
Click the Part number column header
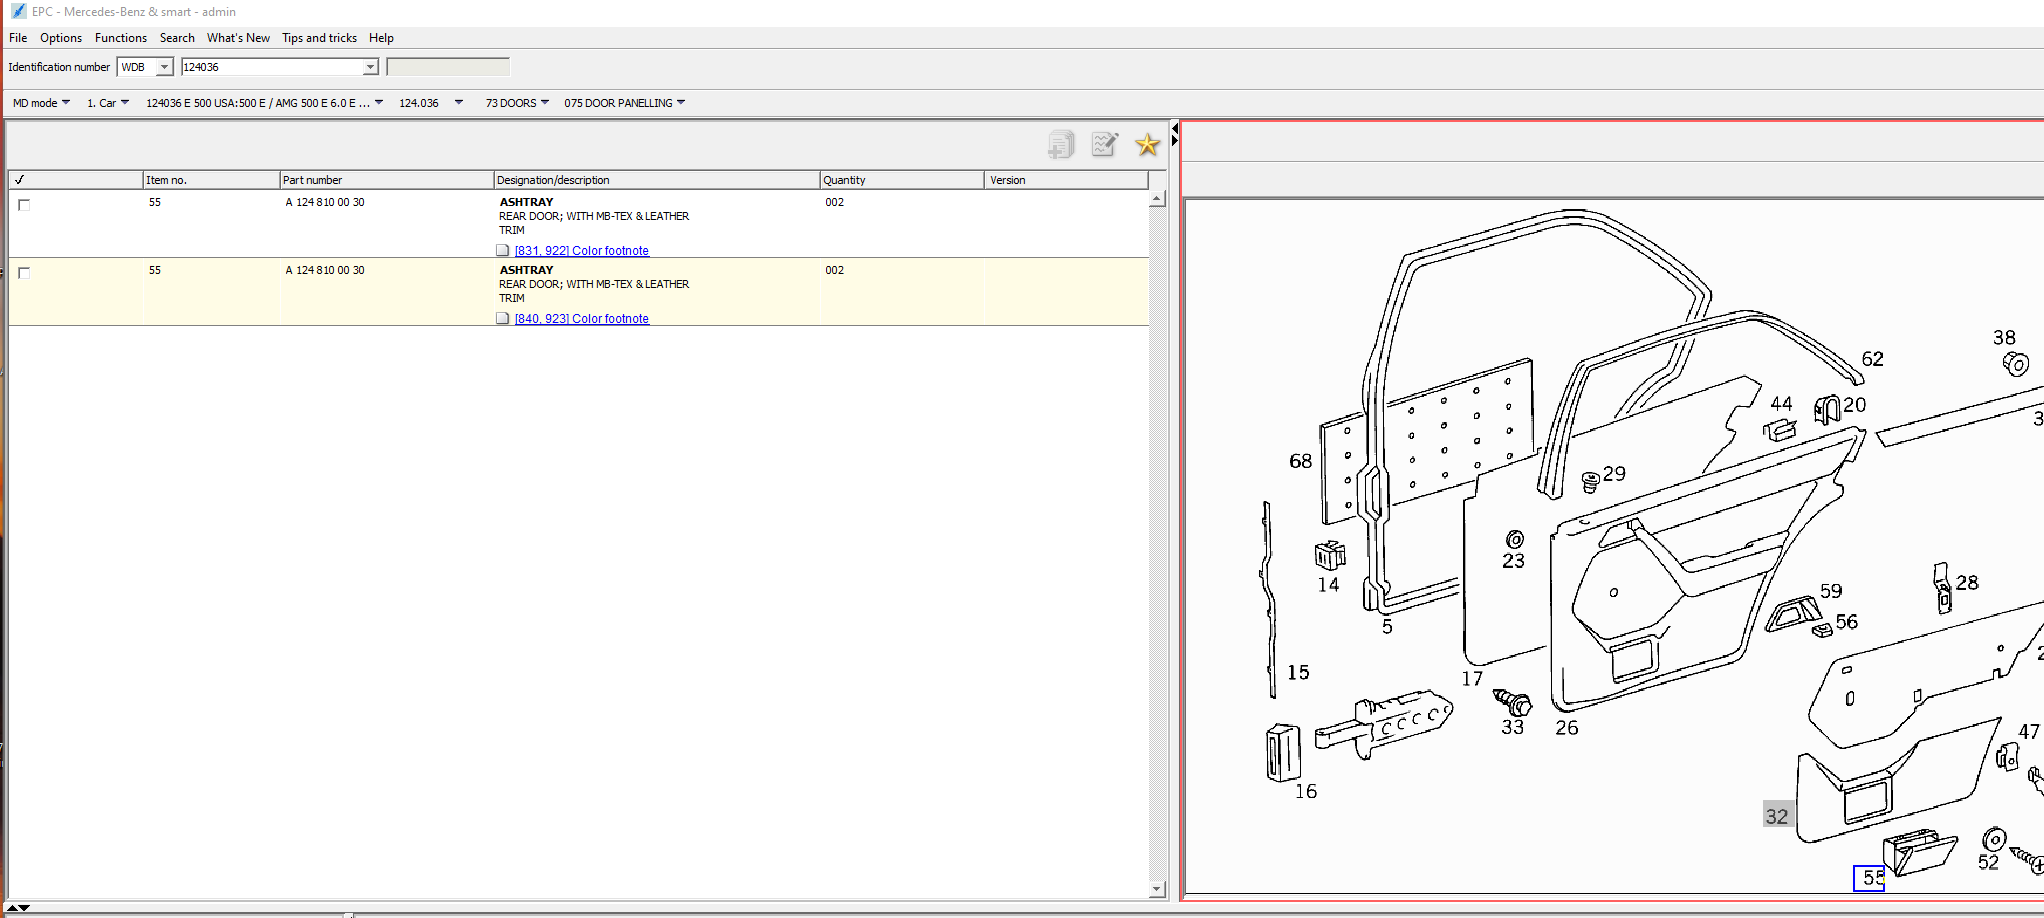click(x=386, y=180)
